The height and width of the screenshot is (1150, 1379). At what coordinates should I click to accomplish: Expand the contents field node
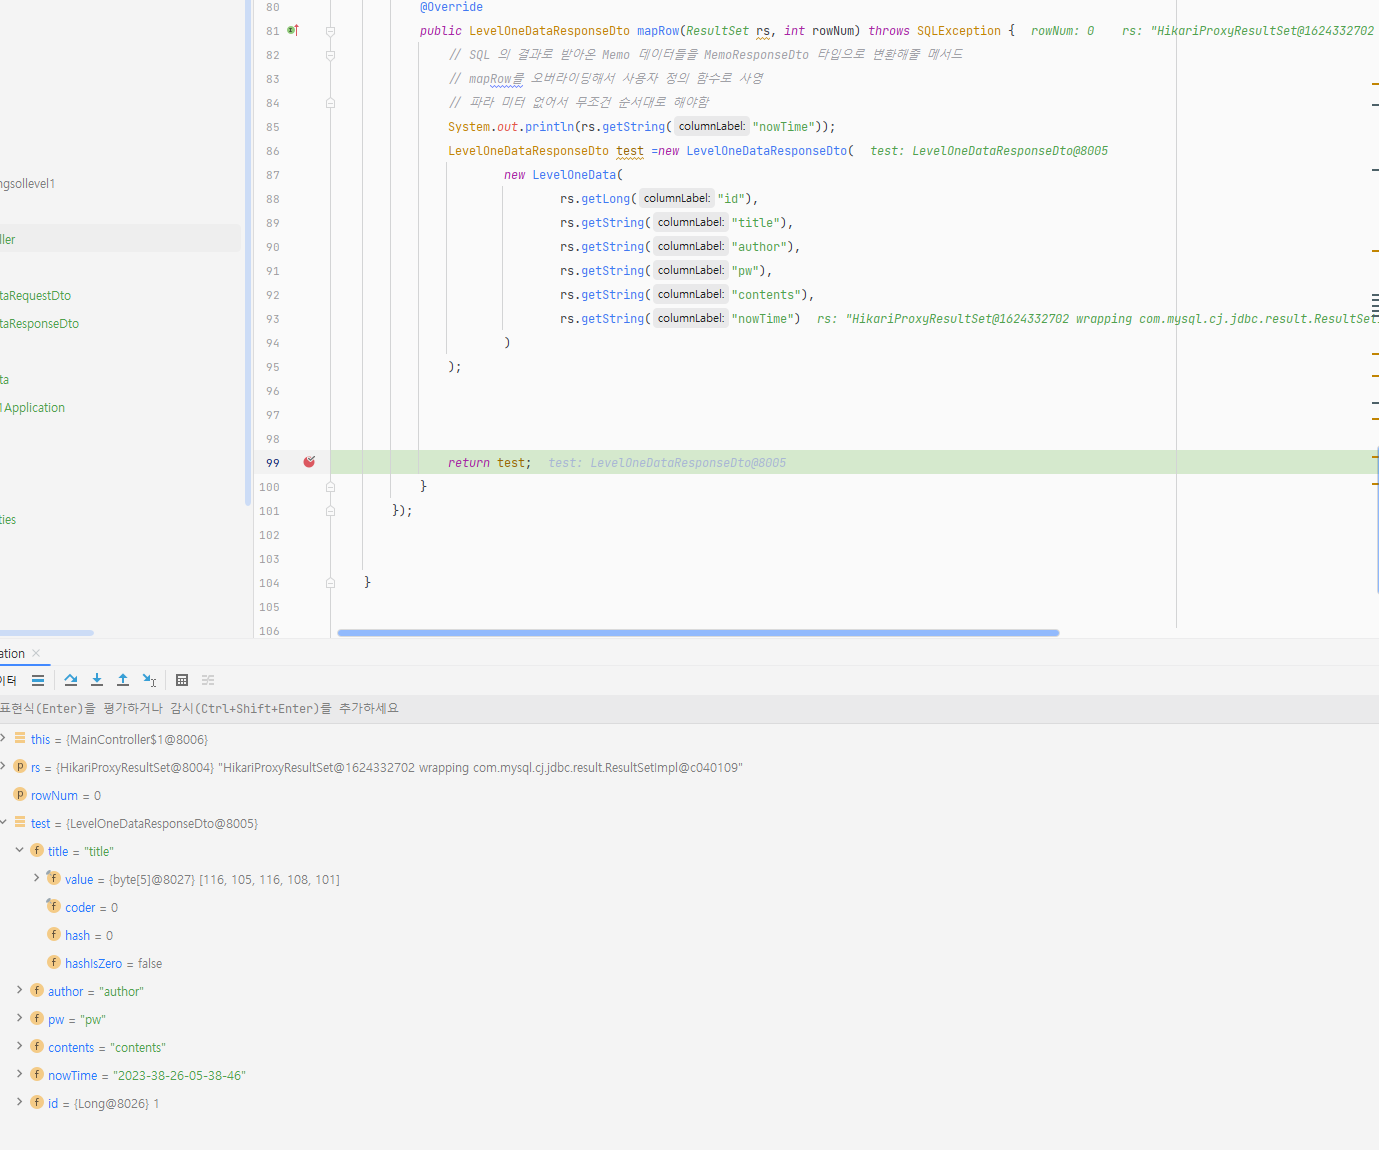19,1046
